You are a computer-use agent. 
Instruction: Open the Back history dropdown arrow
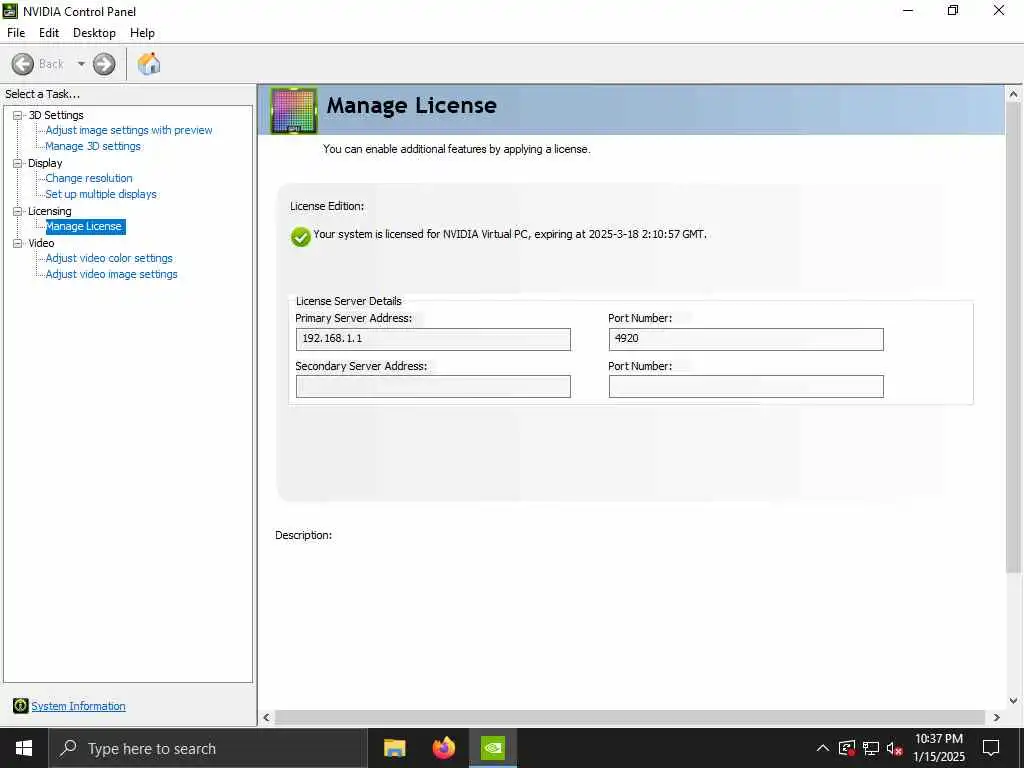[x=81, y=64]
